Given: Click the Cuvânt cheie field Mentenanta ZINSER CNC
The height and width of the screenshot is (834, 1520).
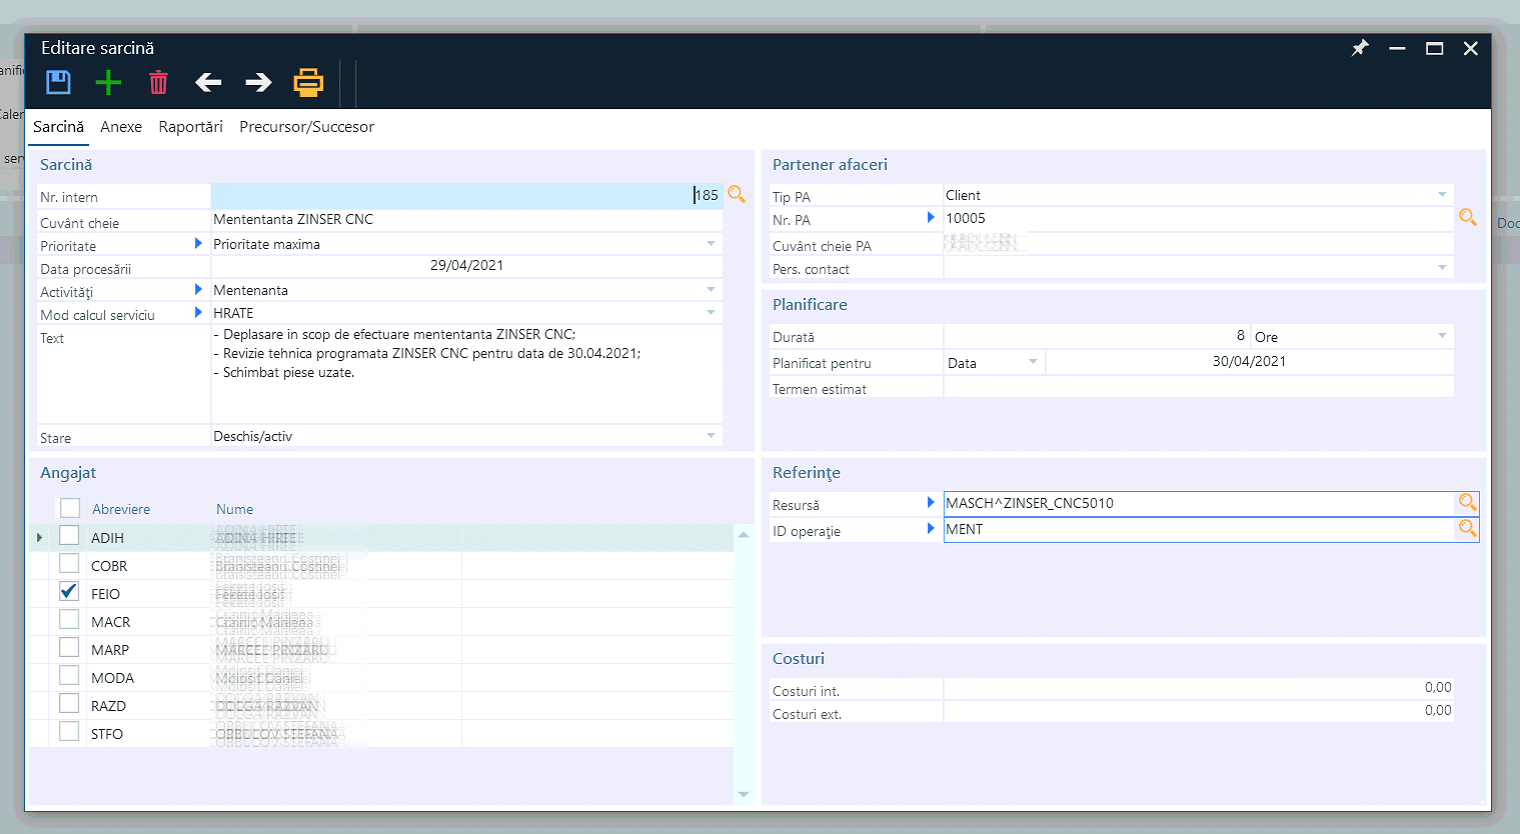Looking at the screenshot, I should pyautogui.click(x=466, y=219).
